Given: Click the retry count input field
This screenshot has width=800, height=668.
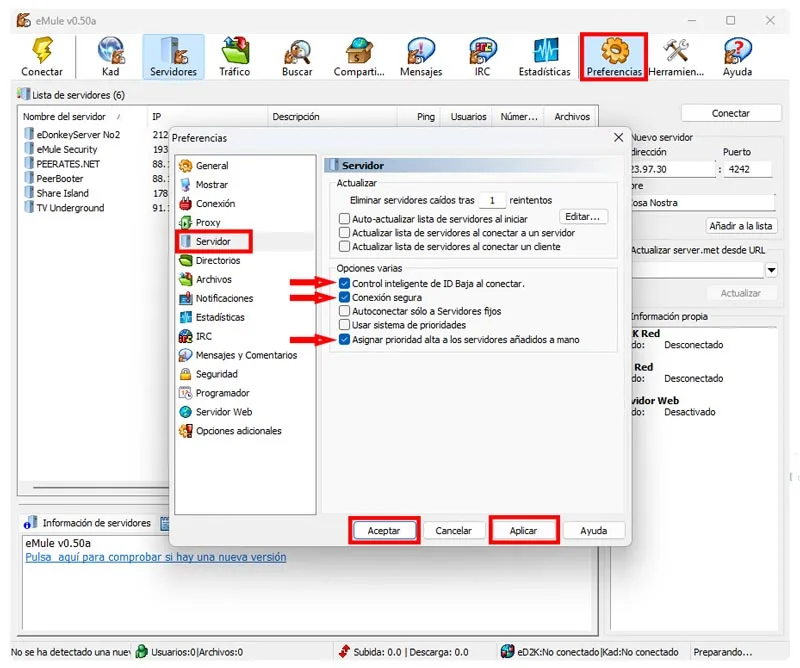Looking at the screenshot, I should click(x=493, y=199).
